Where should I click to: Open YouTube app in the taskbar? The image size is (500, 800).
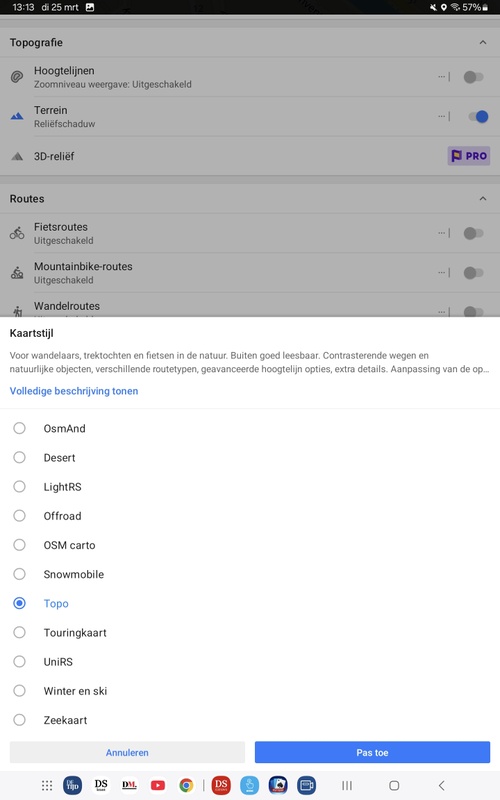click(158, 785)
